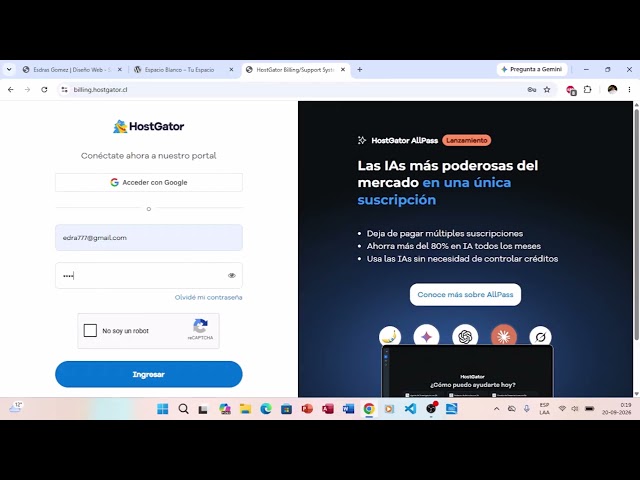Image resolution: width=640 pixels, height=480 pixels.
Task: Open a new browser tab
Action: tap(360, 69)
